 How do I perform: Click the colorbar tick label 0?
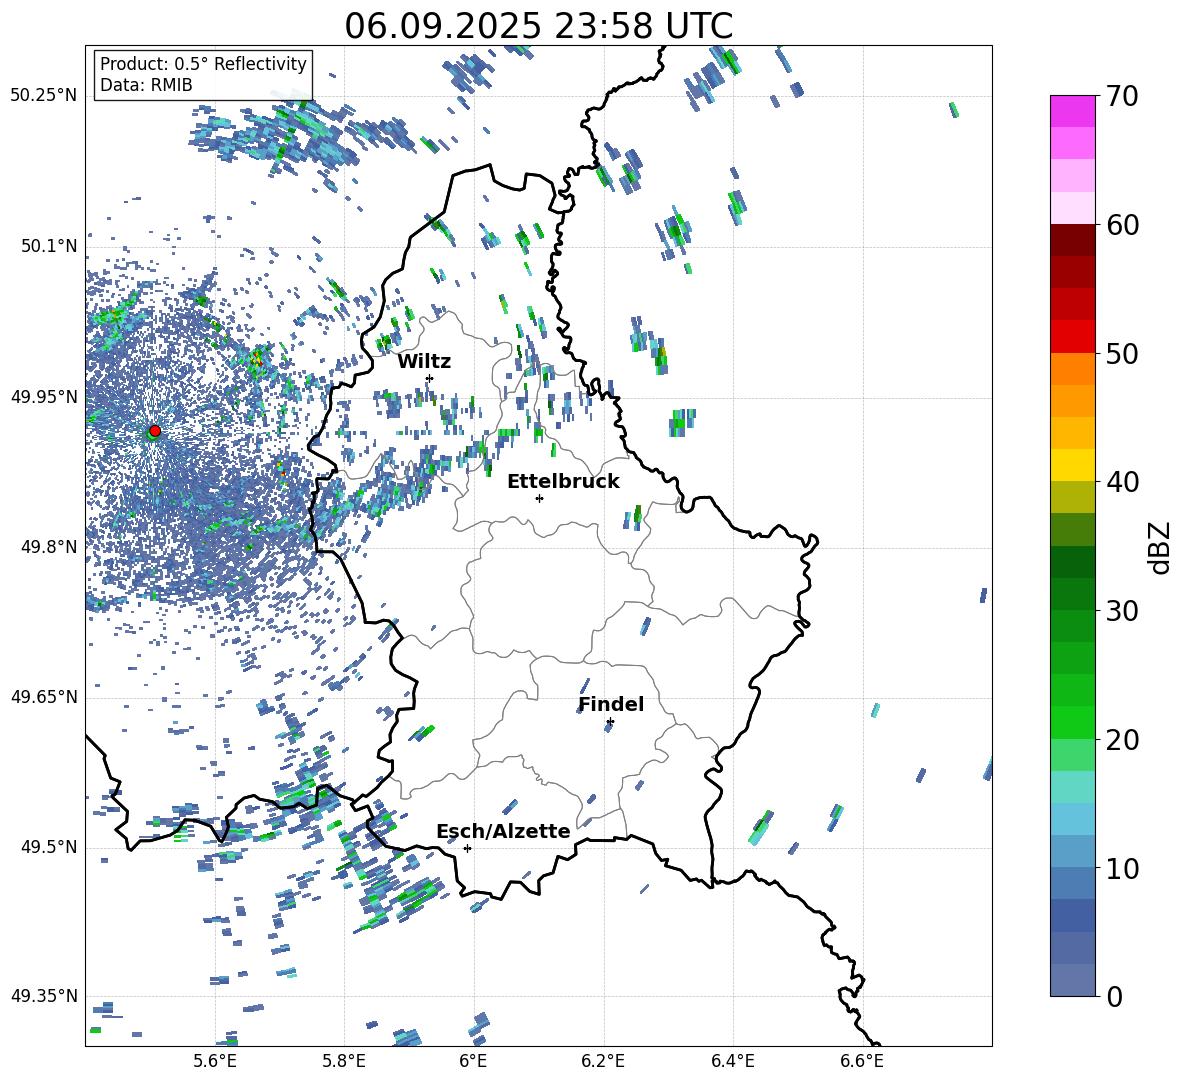point(1115,996)
